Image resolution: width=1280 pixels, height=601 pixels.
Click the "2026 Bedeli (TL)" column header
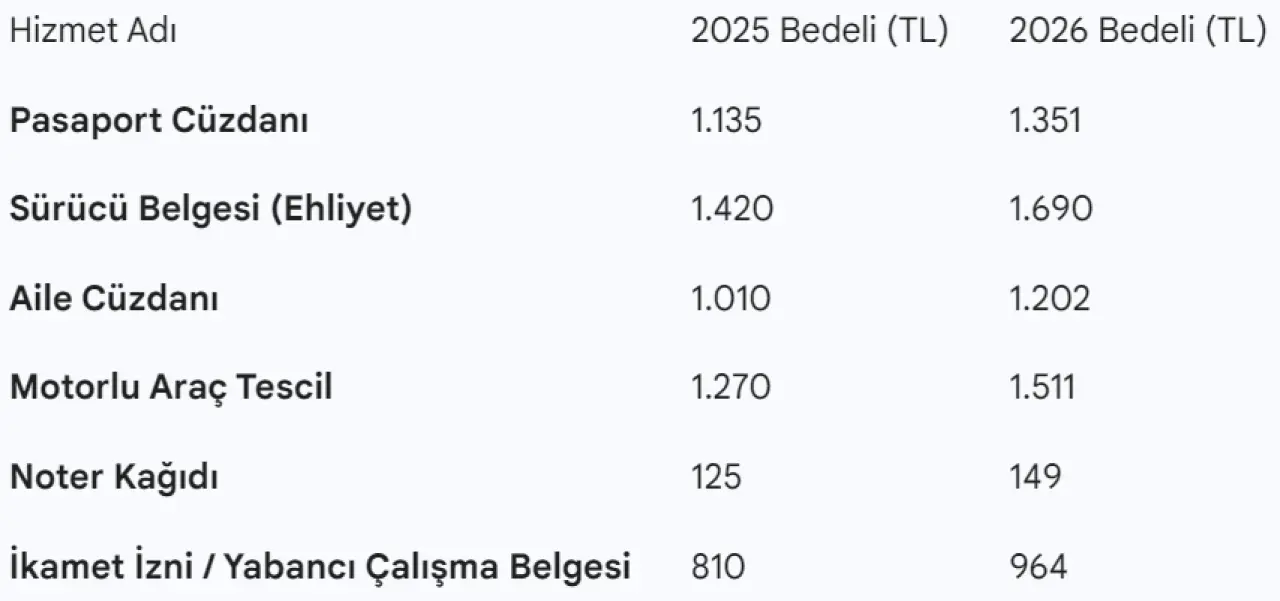pyautogui.click(x=1137, y=32)
